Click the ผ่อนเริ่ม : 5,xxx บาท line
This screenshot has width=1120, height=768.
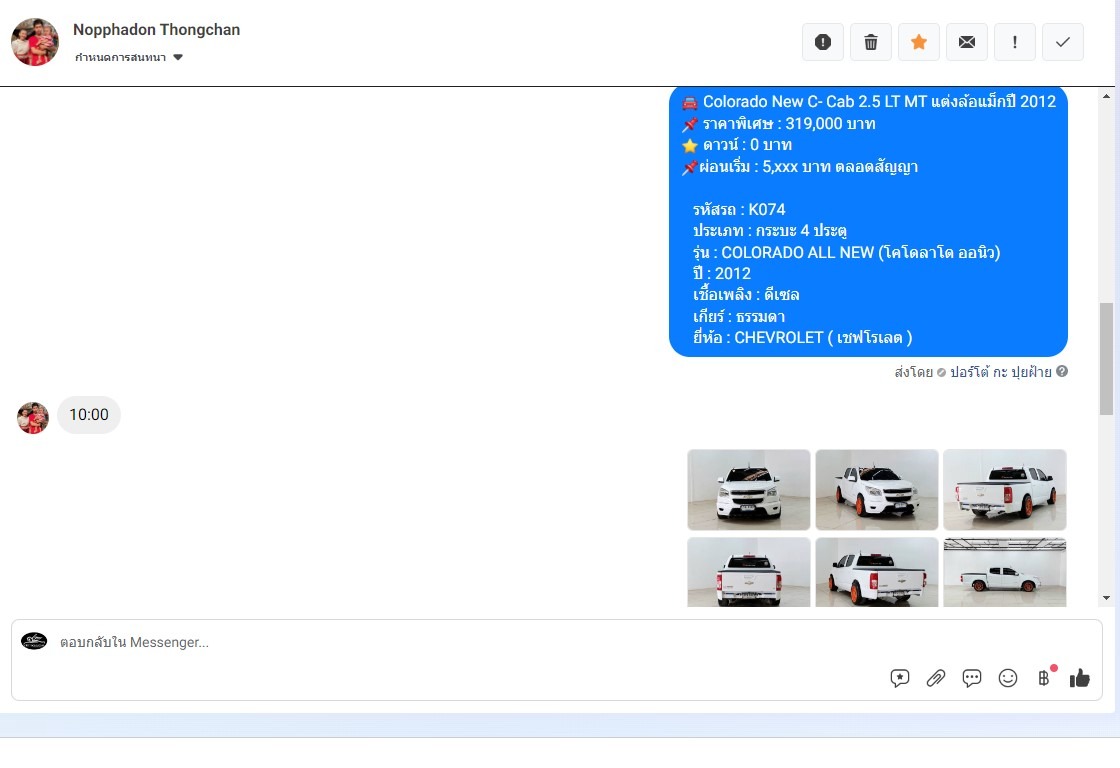(x=800, y=167)
